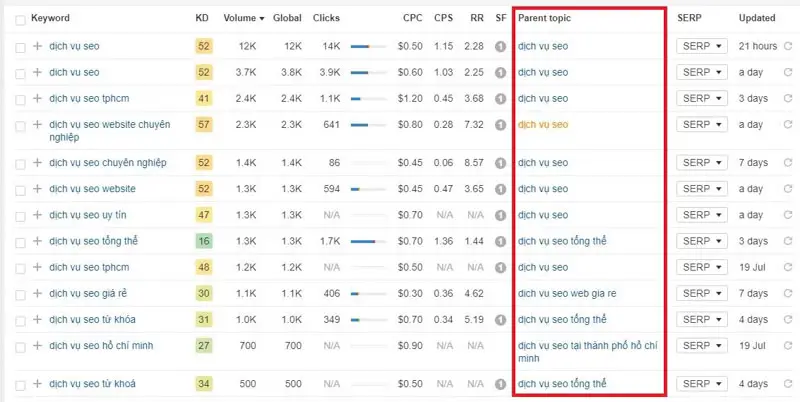Viewport: 800px width, 402px height.
Task: Tick checkbox for 'dịch vụ seo giá rẻ'
Action: pos(20,295)
